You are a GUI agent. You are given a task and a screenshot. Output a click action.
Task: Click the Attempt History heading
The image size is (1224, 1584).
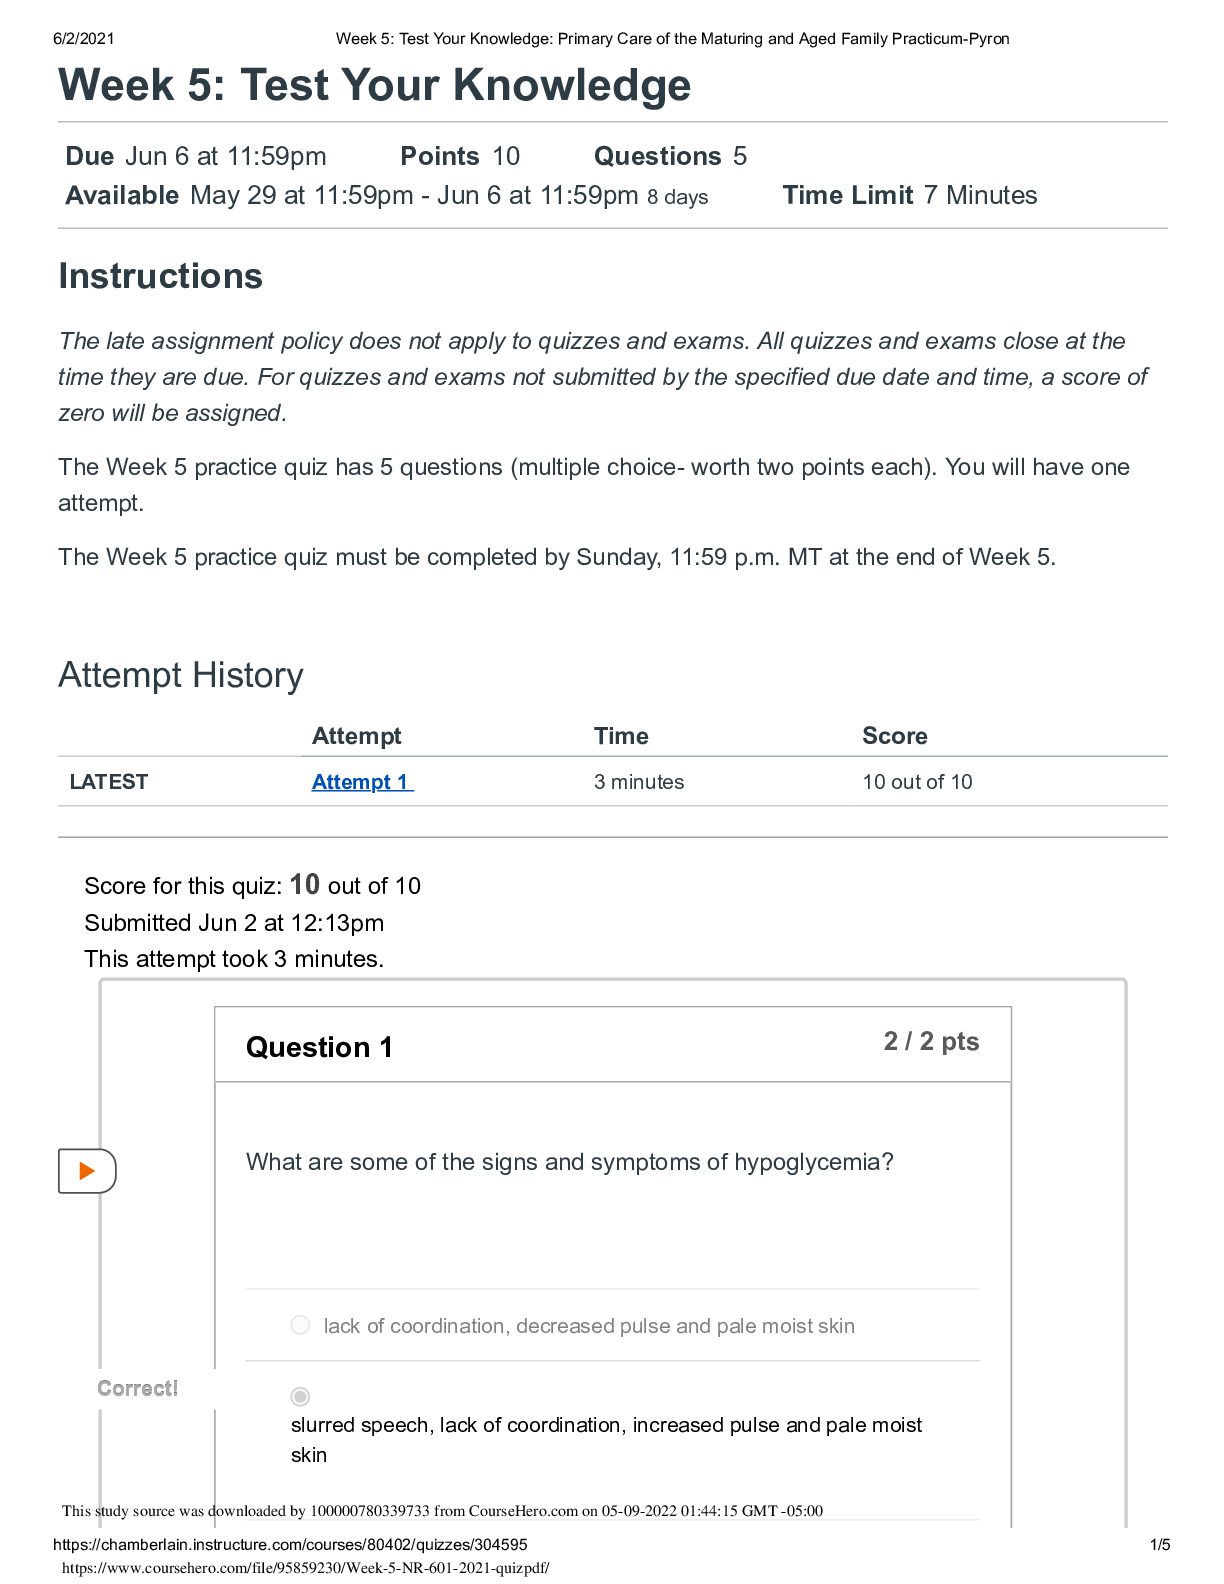(x=181, y=675)
